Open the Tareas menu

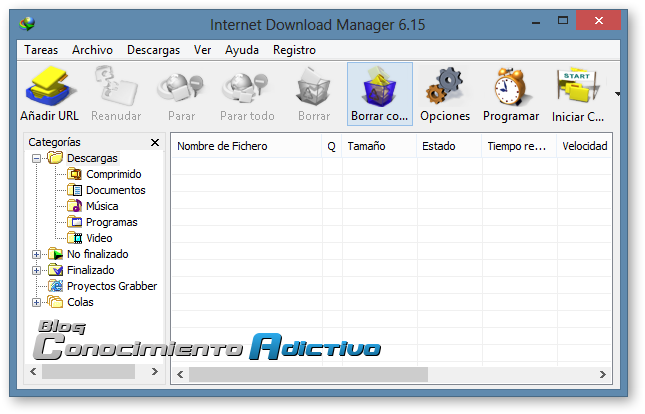tap(41, 50)
